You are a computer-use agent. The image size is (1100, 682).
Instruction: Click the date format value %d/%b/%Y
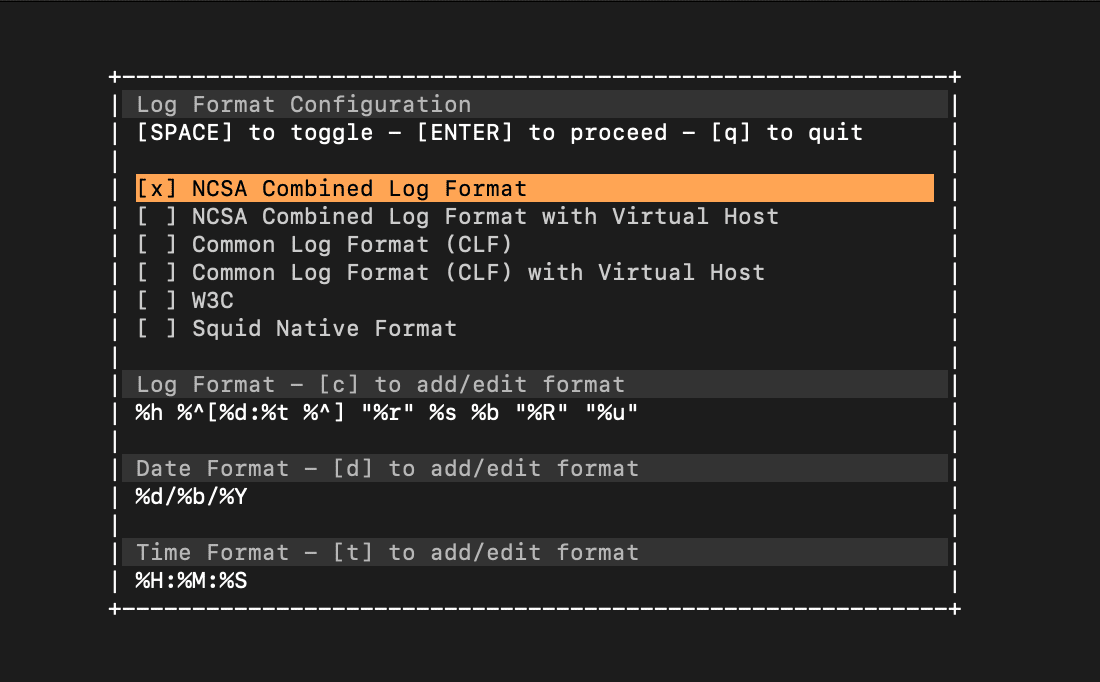click(x=192, y=497)
